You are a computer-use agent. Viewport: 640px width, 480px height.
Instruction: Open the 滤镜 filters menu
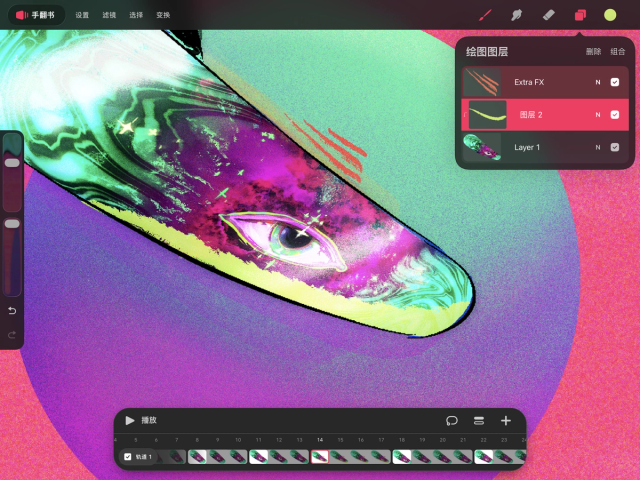point(109,15)
